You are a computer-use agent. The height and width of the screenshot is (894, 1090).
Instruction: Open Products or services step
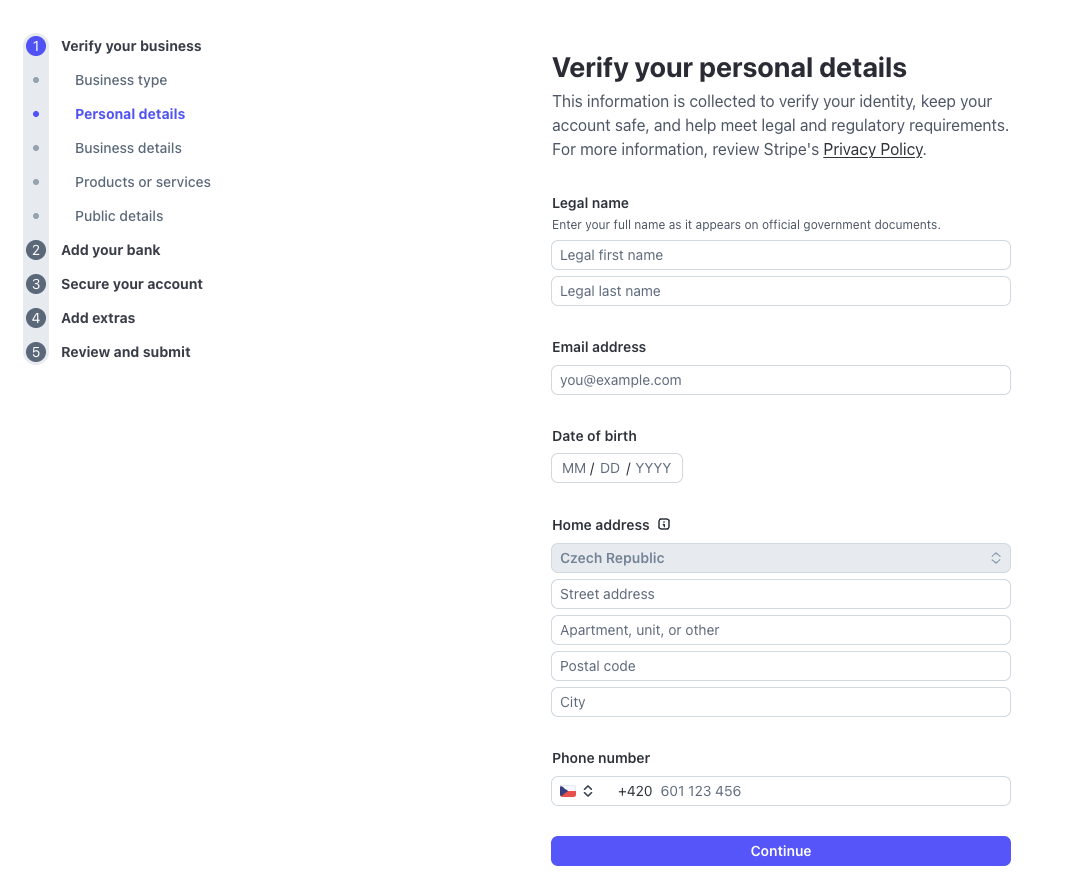pyautogui.click(x=143, y=182)
